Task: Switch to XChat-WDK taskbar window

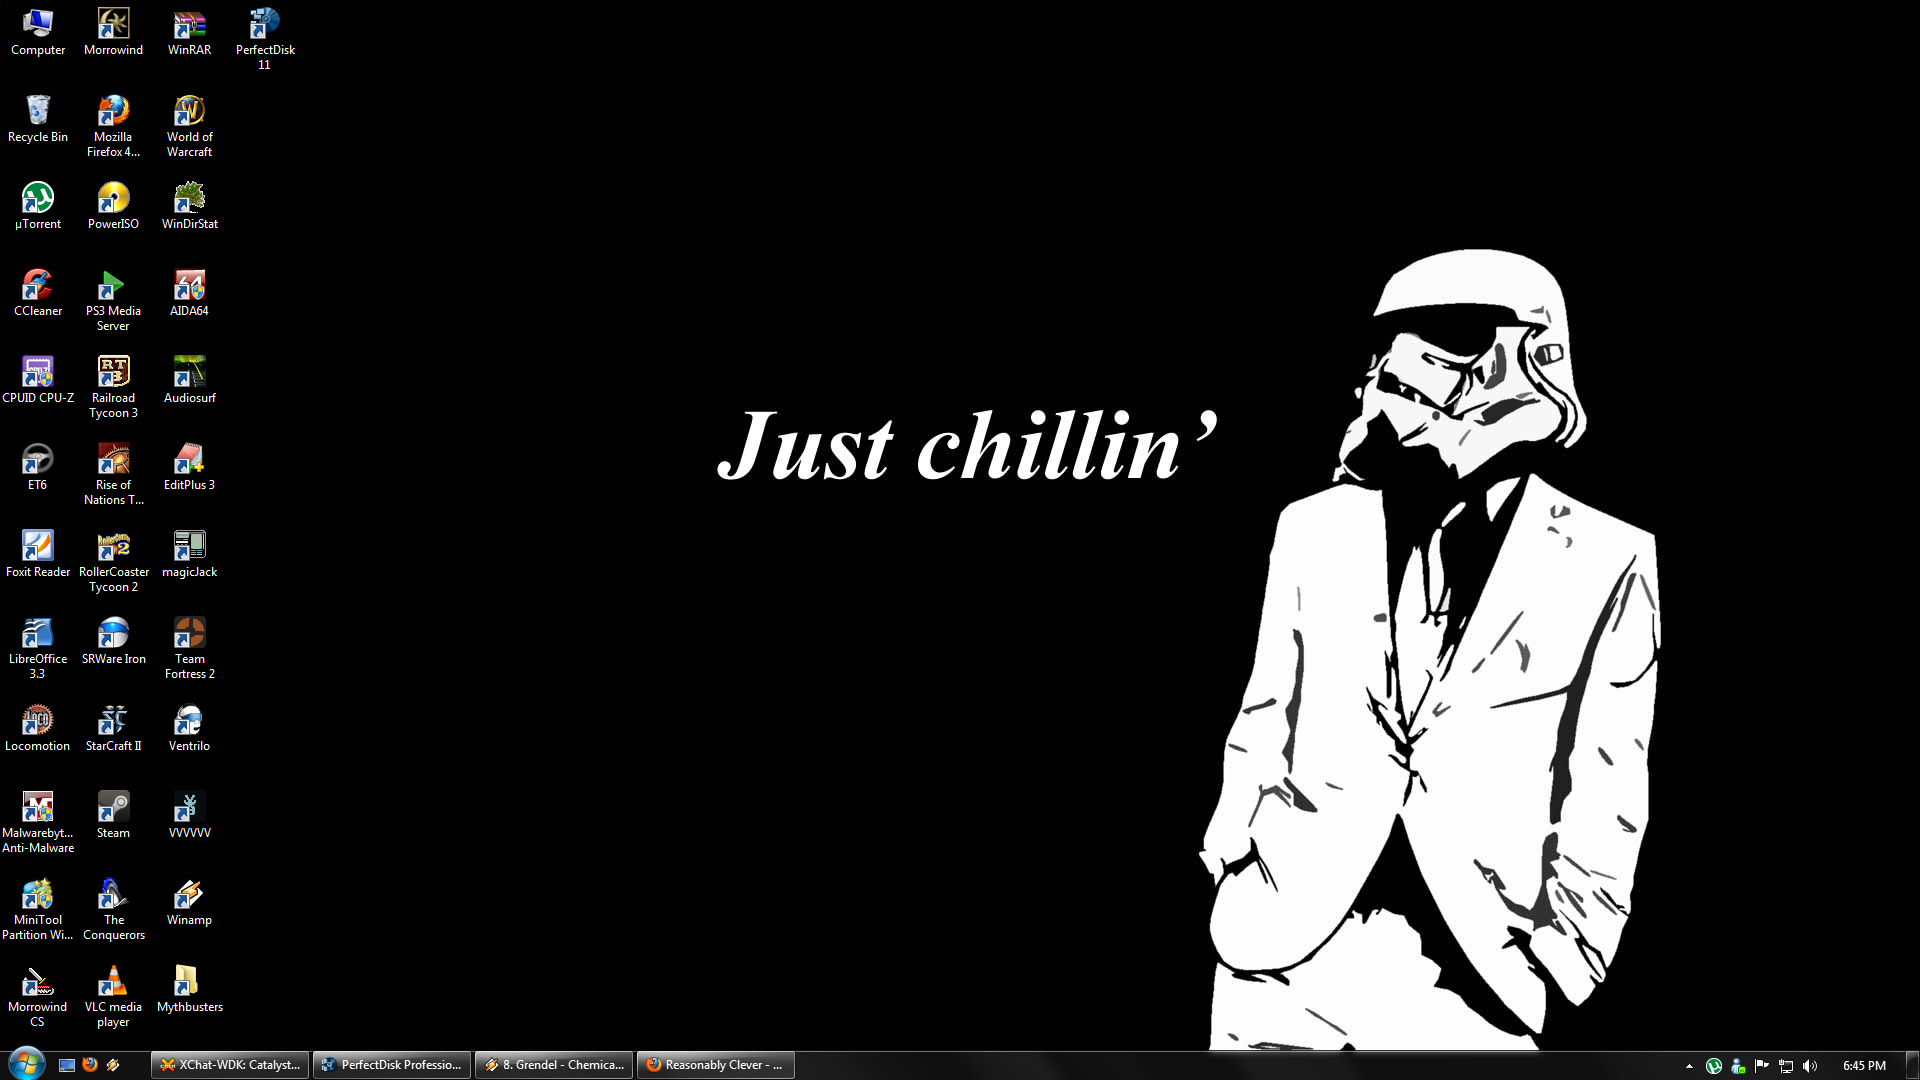Action: point(230,1065)
